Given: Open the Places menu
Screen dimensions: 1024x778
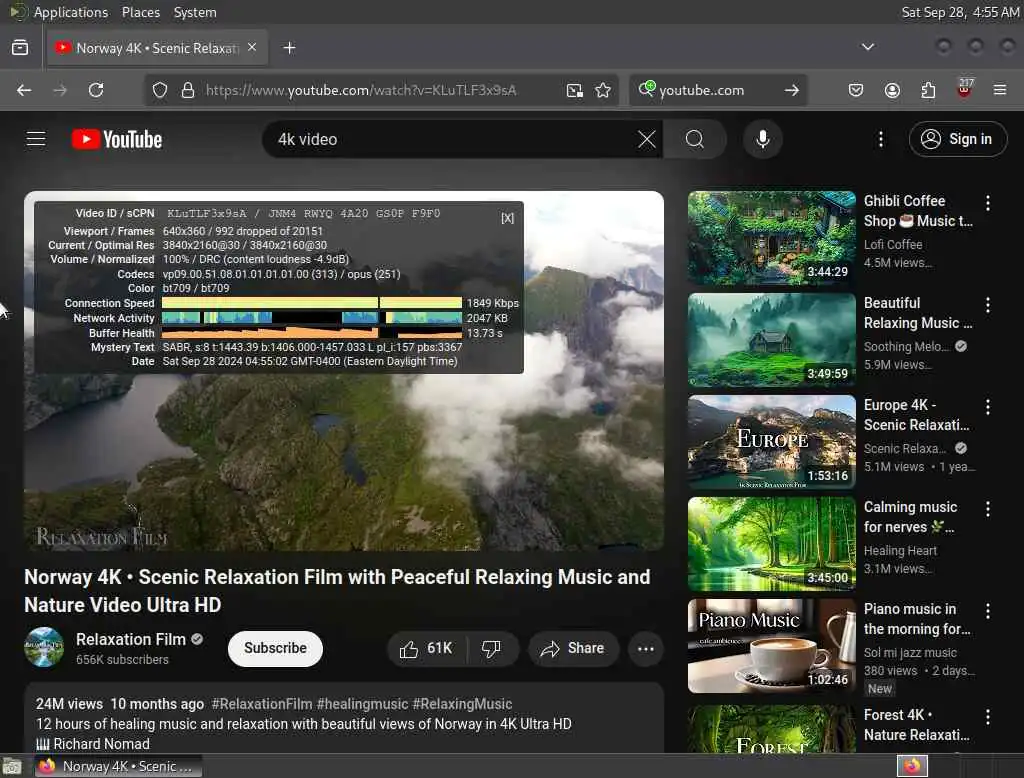Looking at the screenshot, I should coord(141,12).
